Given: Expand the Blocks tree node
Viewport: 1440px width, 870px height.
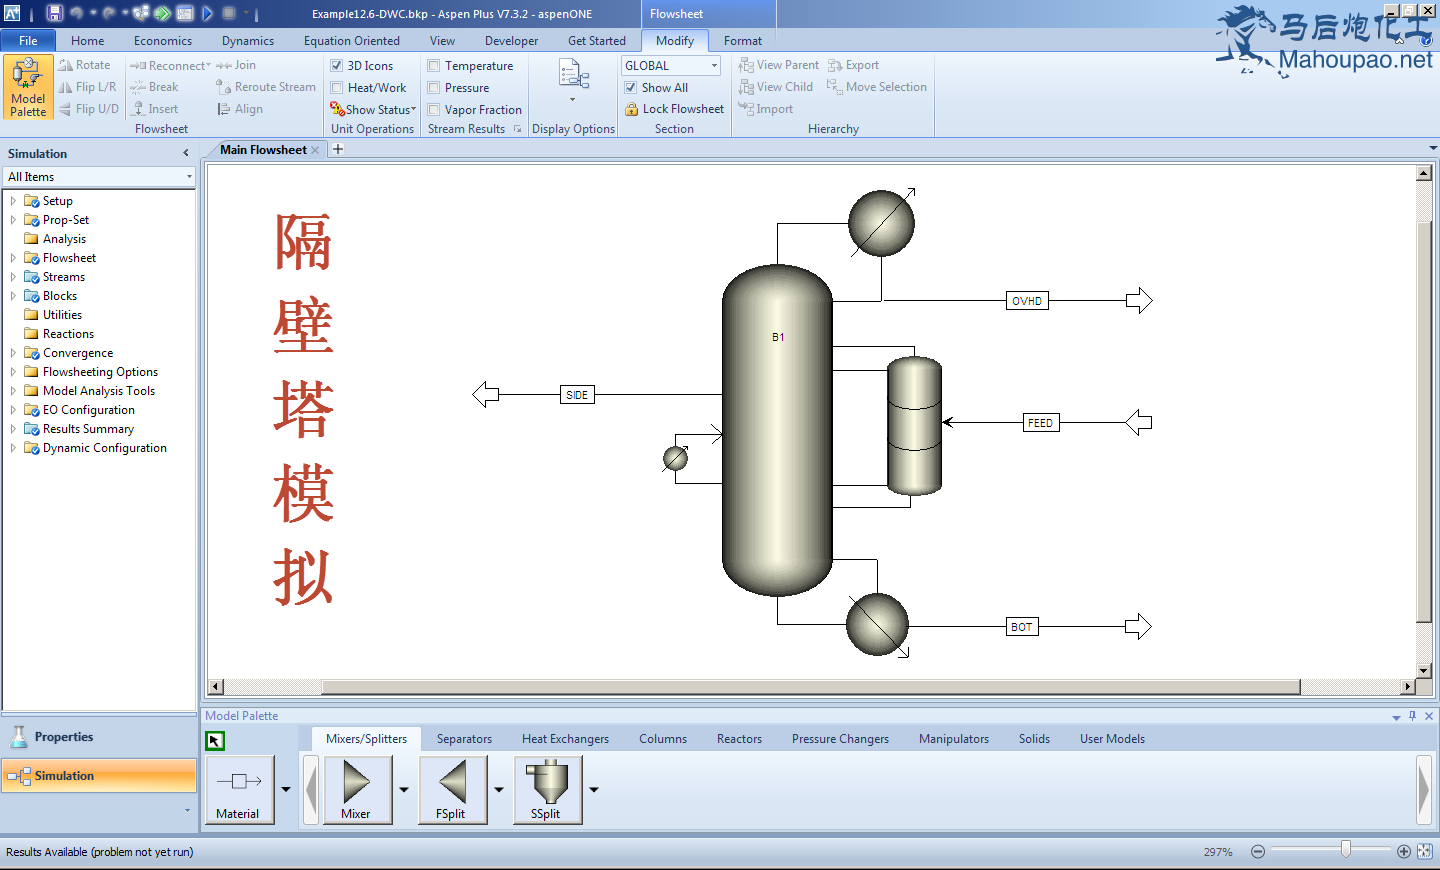Looking at the screenshot, I should tap(13, 296).
